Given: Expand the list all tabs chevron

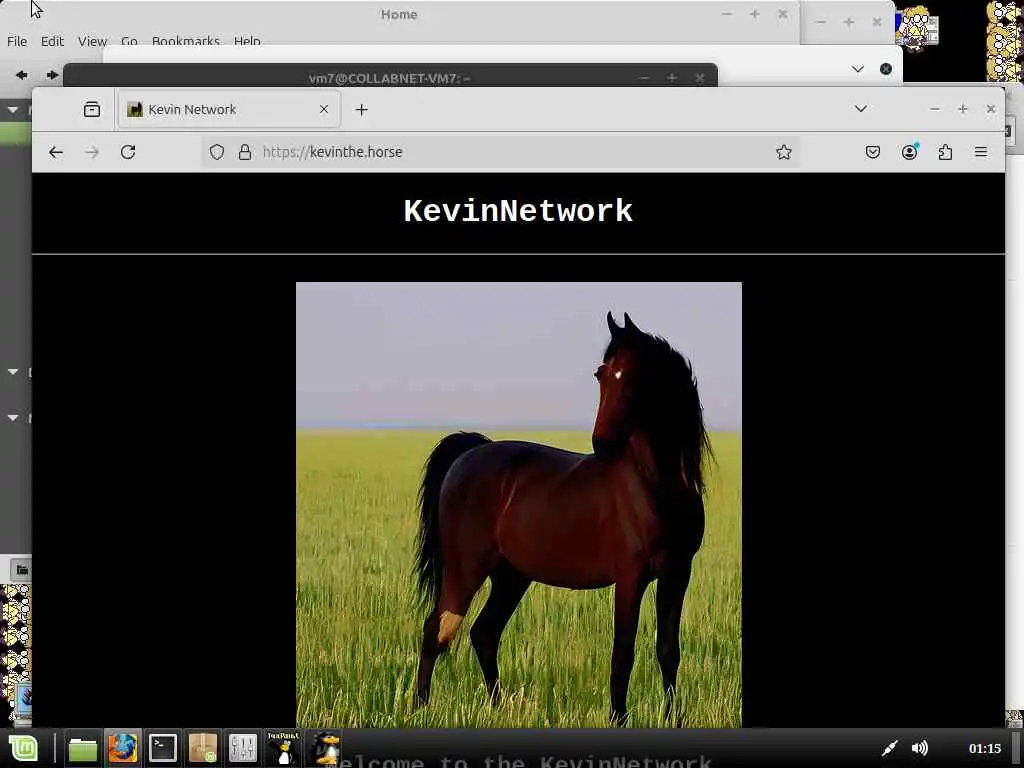Looking at the screenshot, I should pyautogui.click(x=861, y=109).
